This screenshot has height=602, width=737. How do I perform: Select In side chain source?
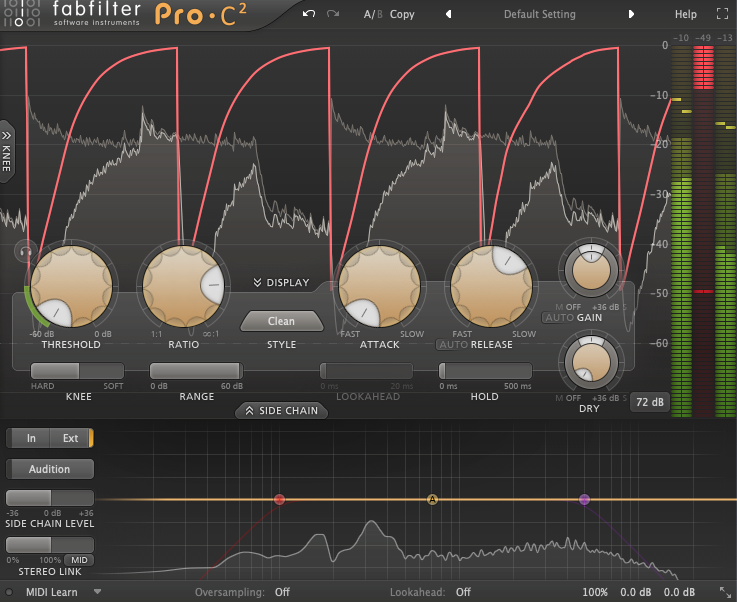click(x=30, y=438)
